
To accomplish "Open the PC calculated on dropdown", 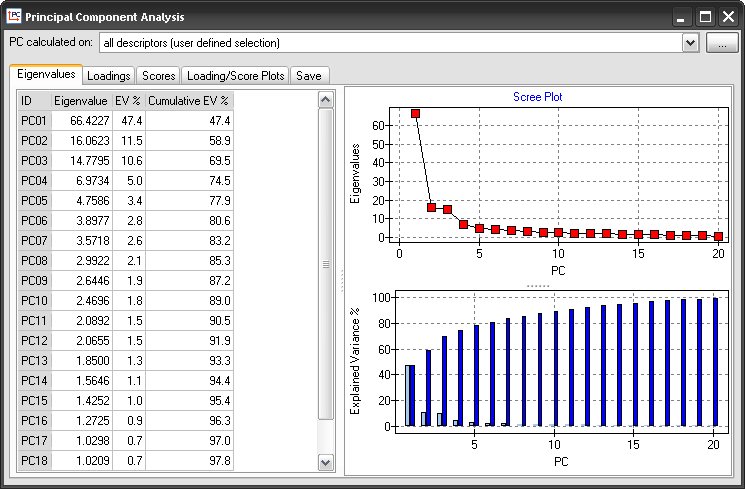I will [689, 43].
